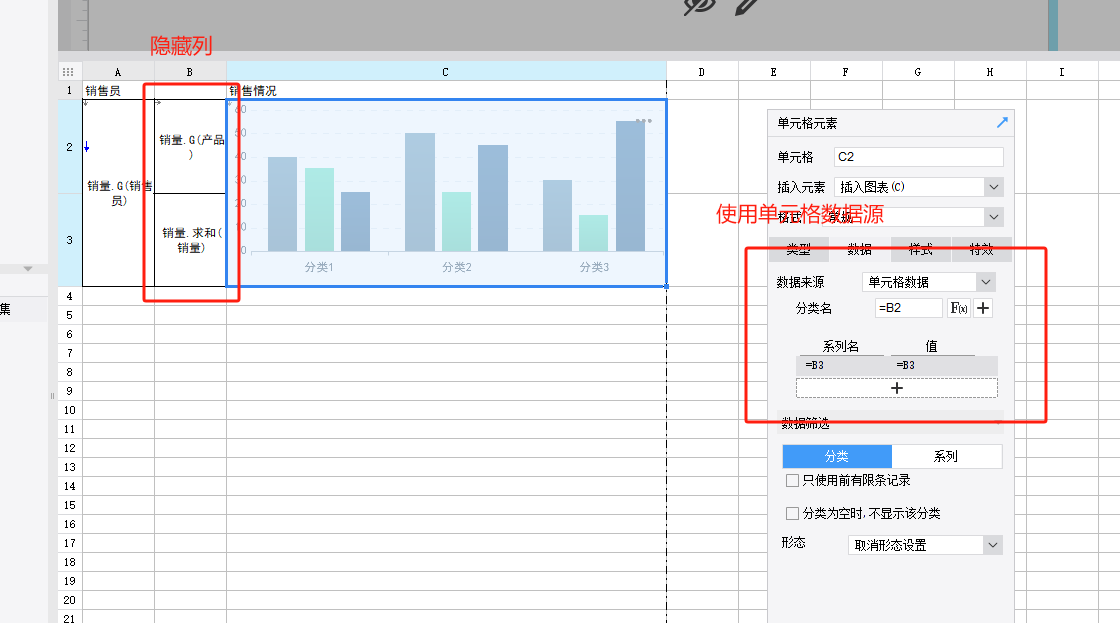Viewport: 1120px width, 623px height.
Task: Click cell C1 销售情况
Action: pyautogui.click(x=446, y=91)
